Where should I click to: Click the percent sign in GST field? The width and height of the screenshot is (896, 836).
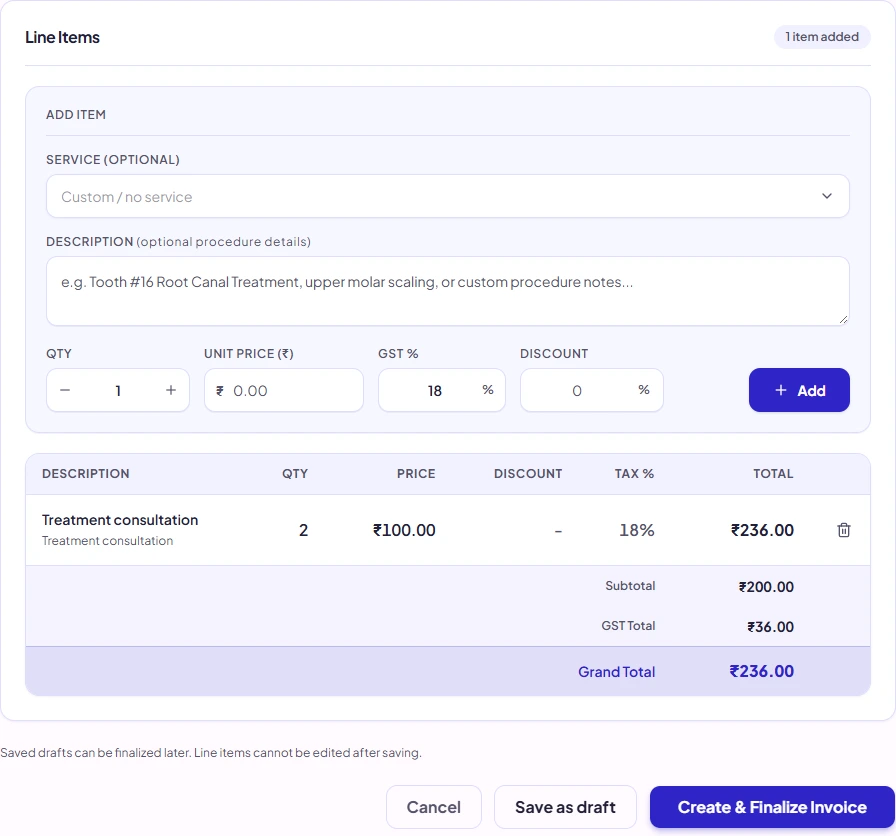487,390
